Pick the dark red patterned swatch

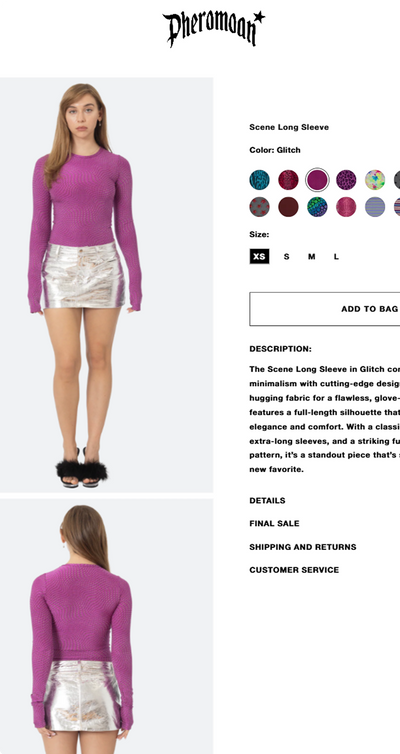(288, 180)
